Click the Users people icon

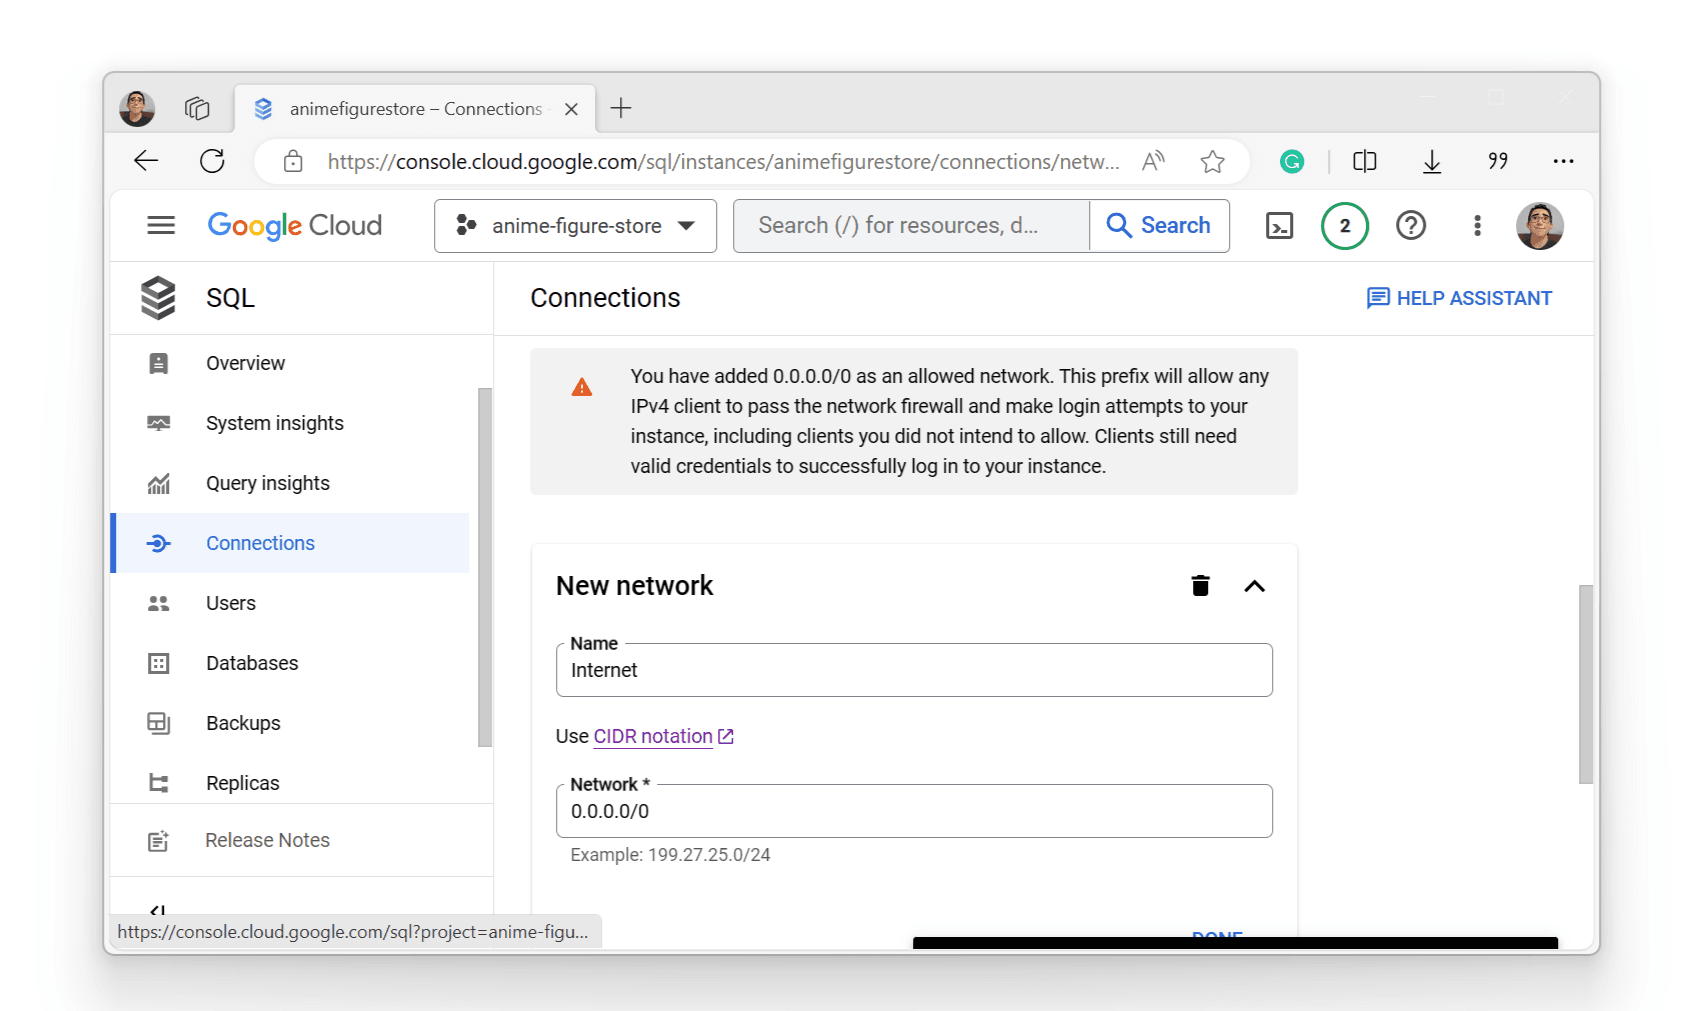pos(159,604)
